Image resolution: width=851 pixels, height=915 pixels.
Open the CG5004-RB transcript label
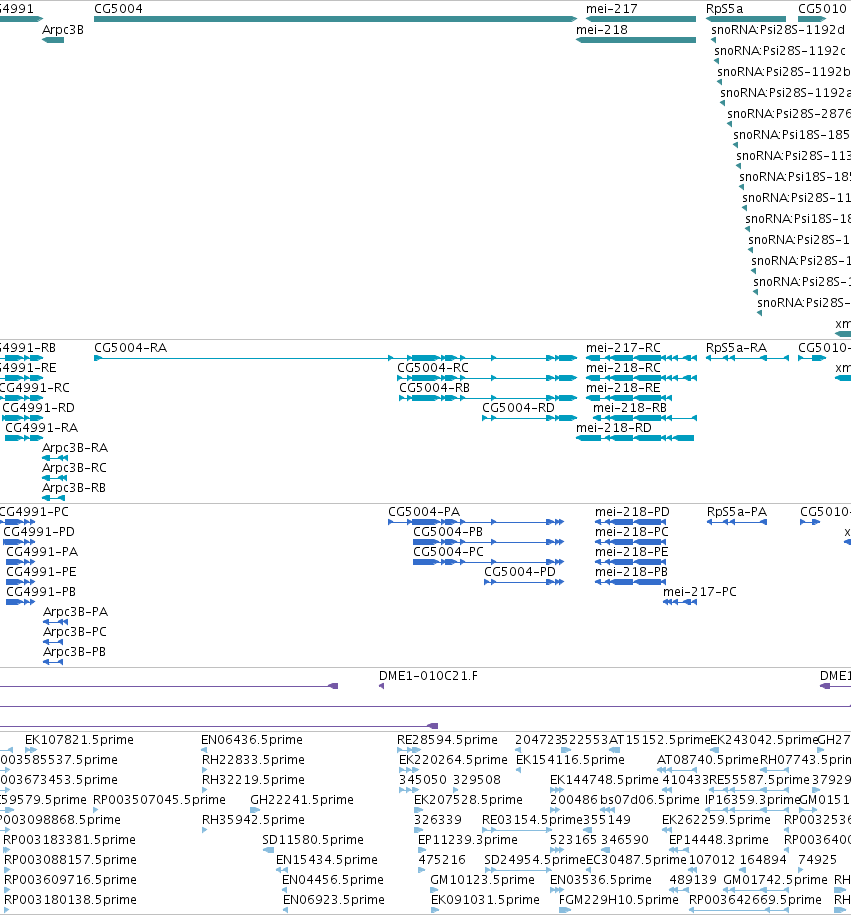click(x=434, y=387)
